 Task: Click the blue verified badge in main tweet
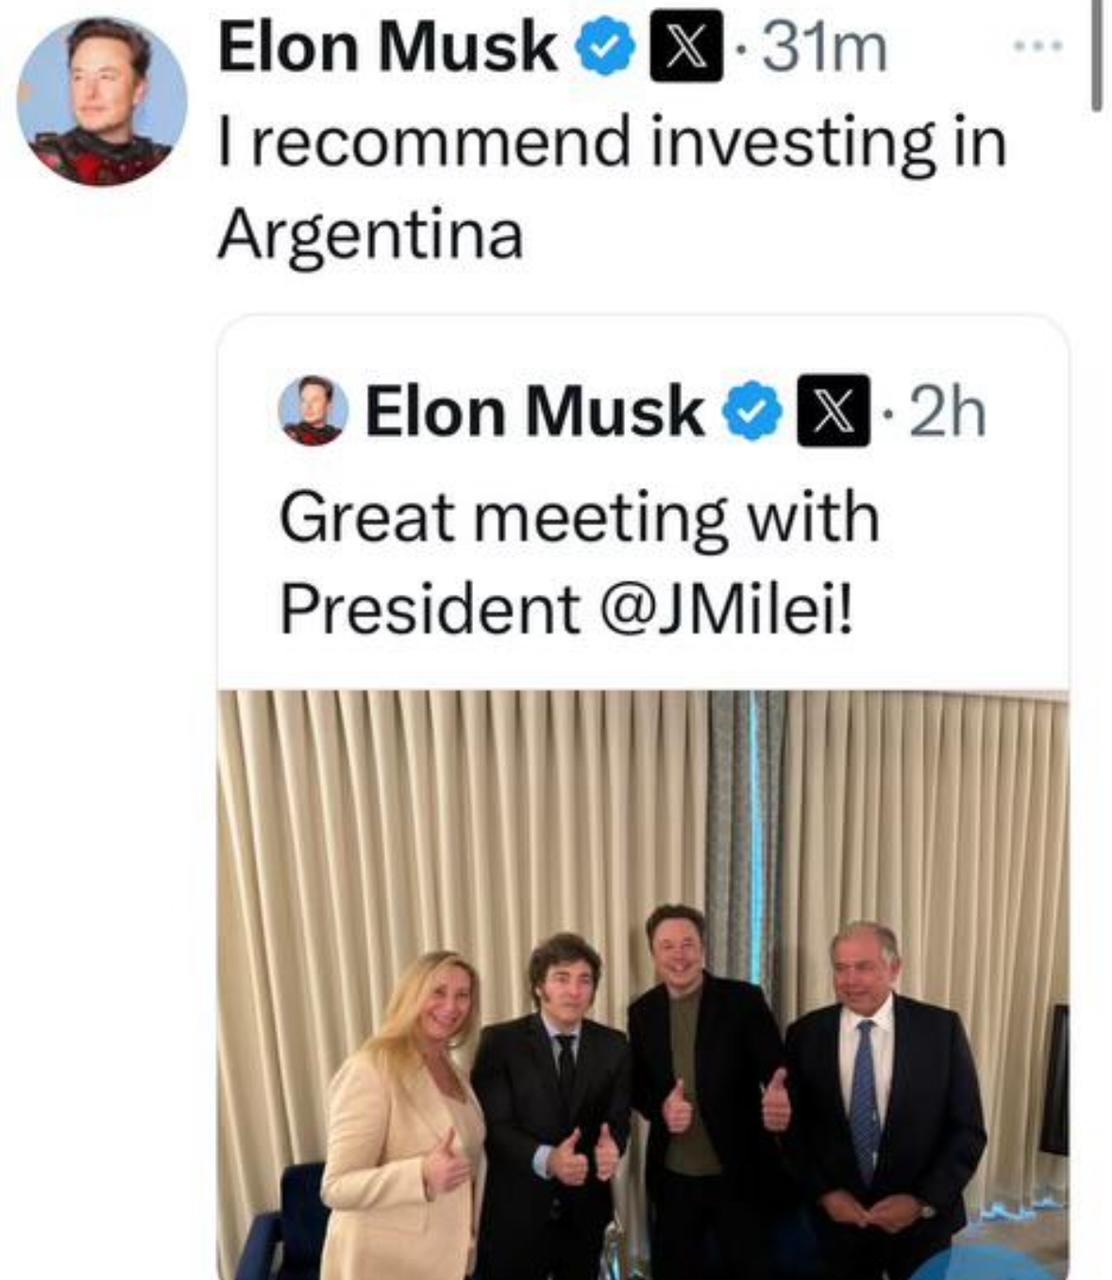click(x=603, y=49)
